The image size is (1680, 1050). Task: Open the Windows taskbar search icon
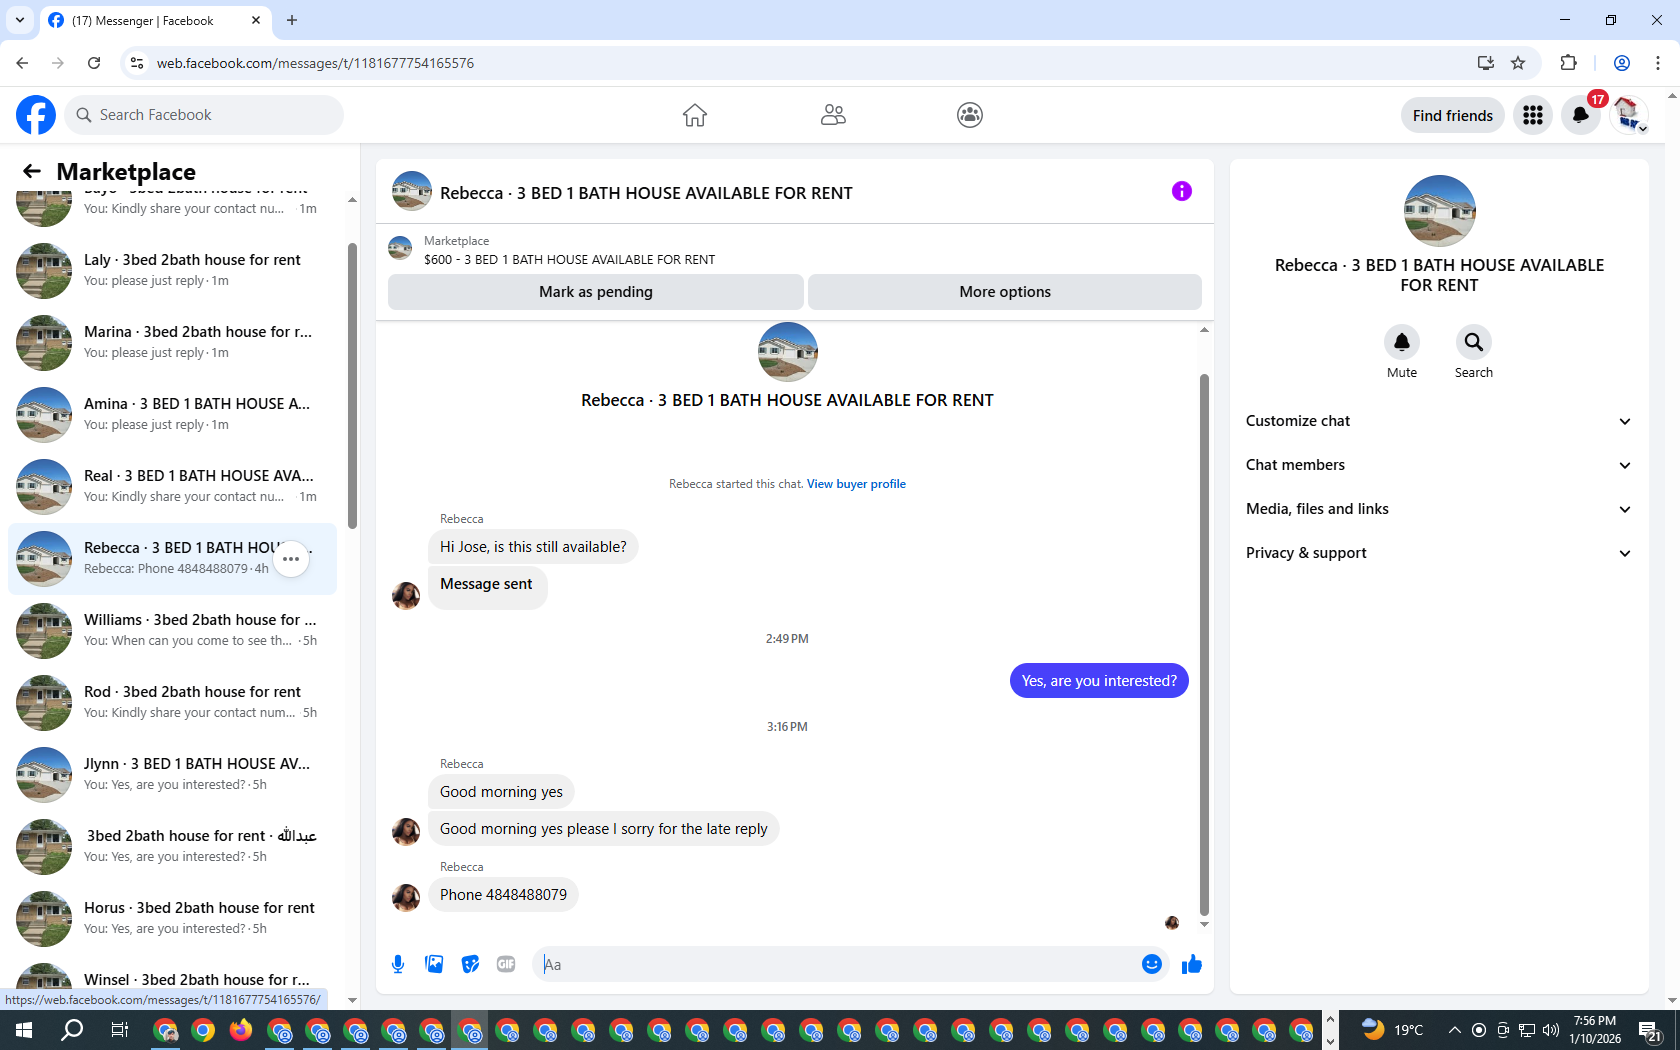(x=72, y=1030)
